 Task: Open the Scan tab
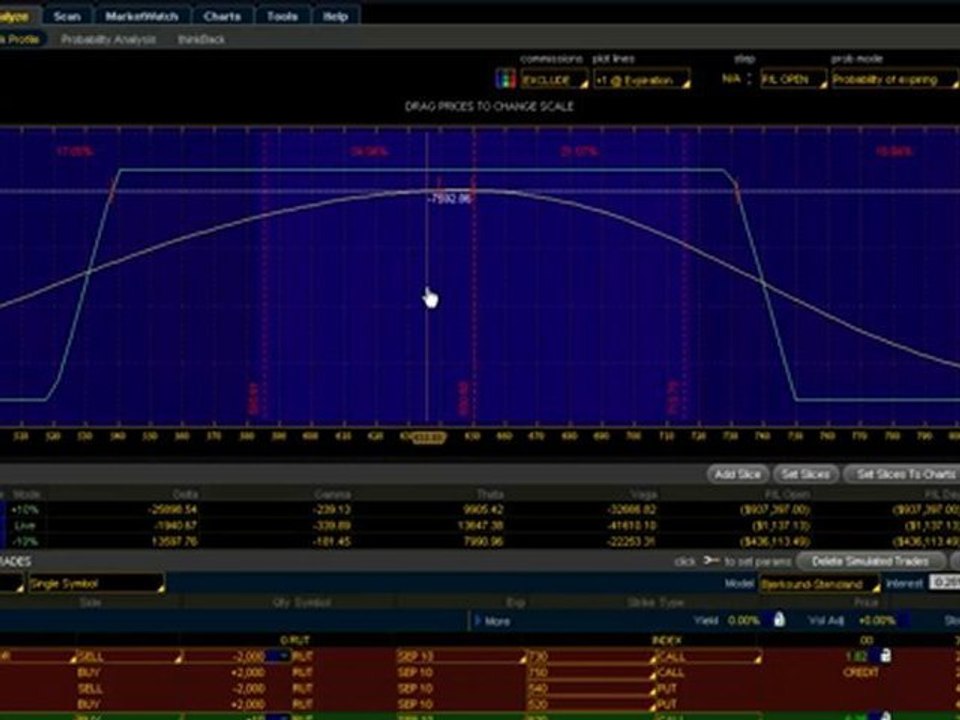(67, 16)
